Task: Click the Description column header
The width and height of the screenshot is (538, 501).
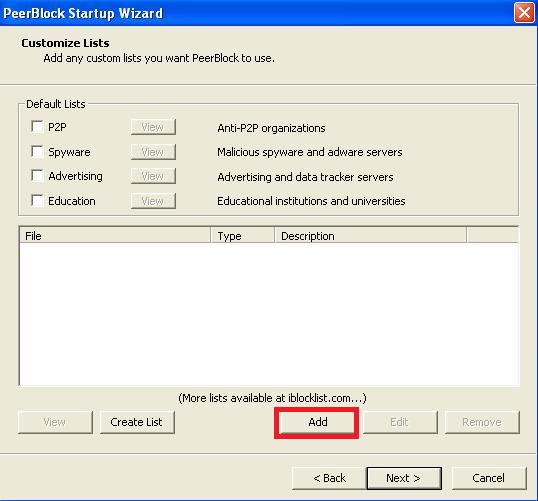Action: [x=371, y=236]
